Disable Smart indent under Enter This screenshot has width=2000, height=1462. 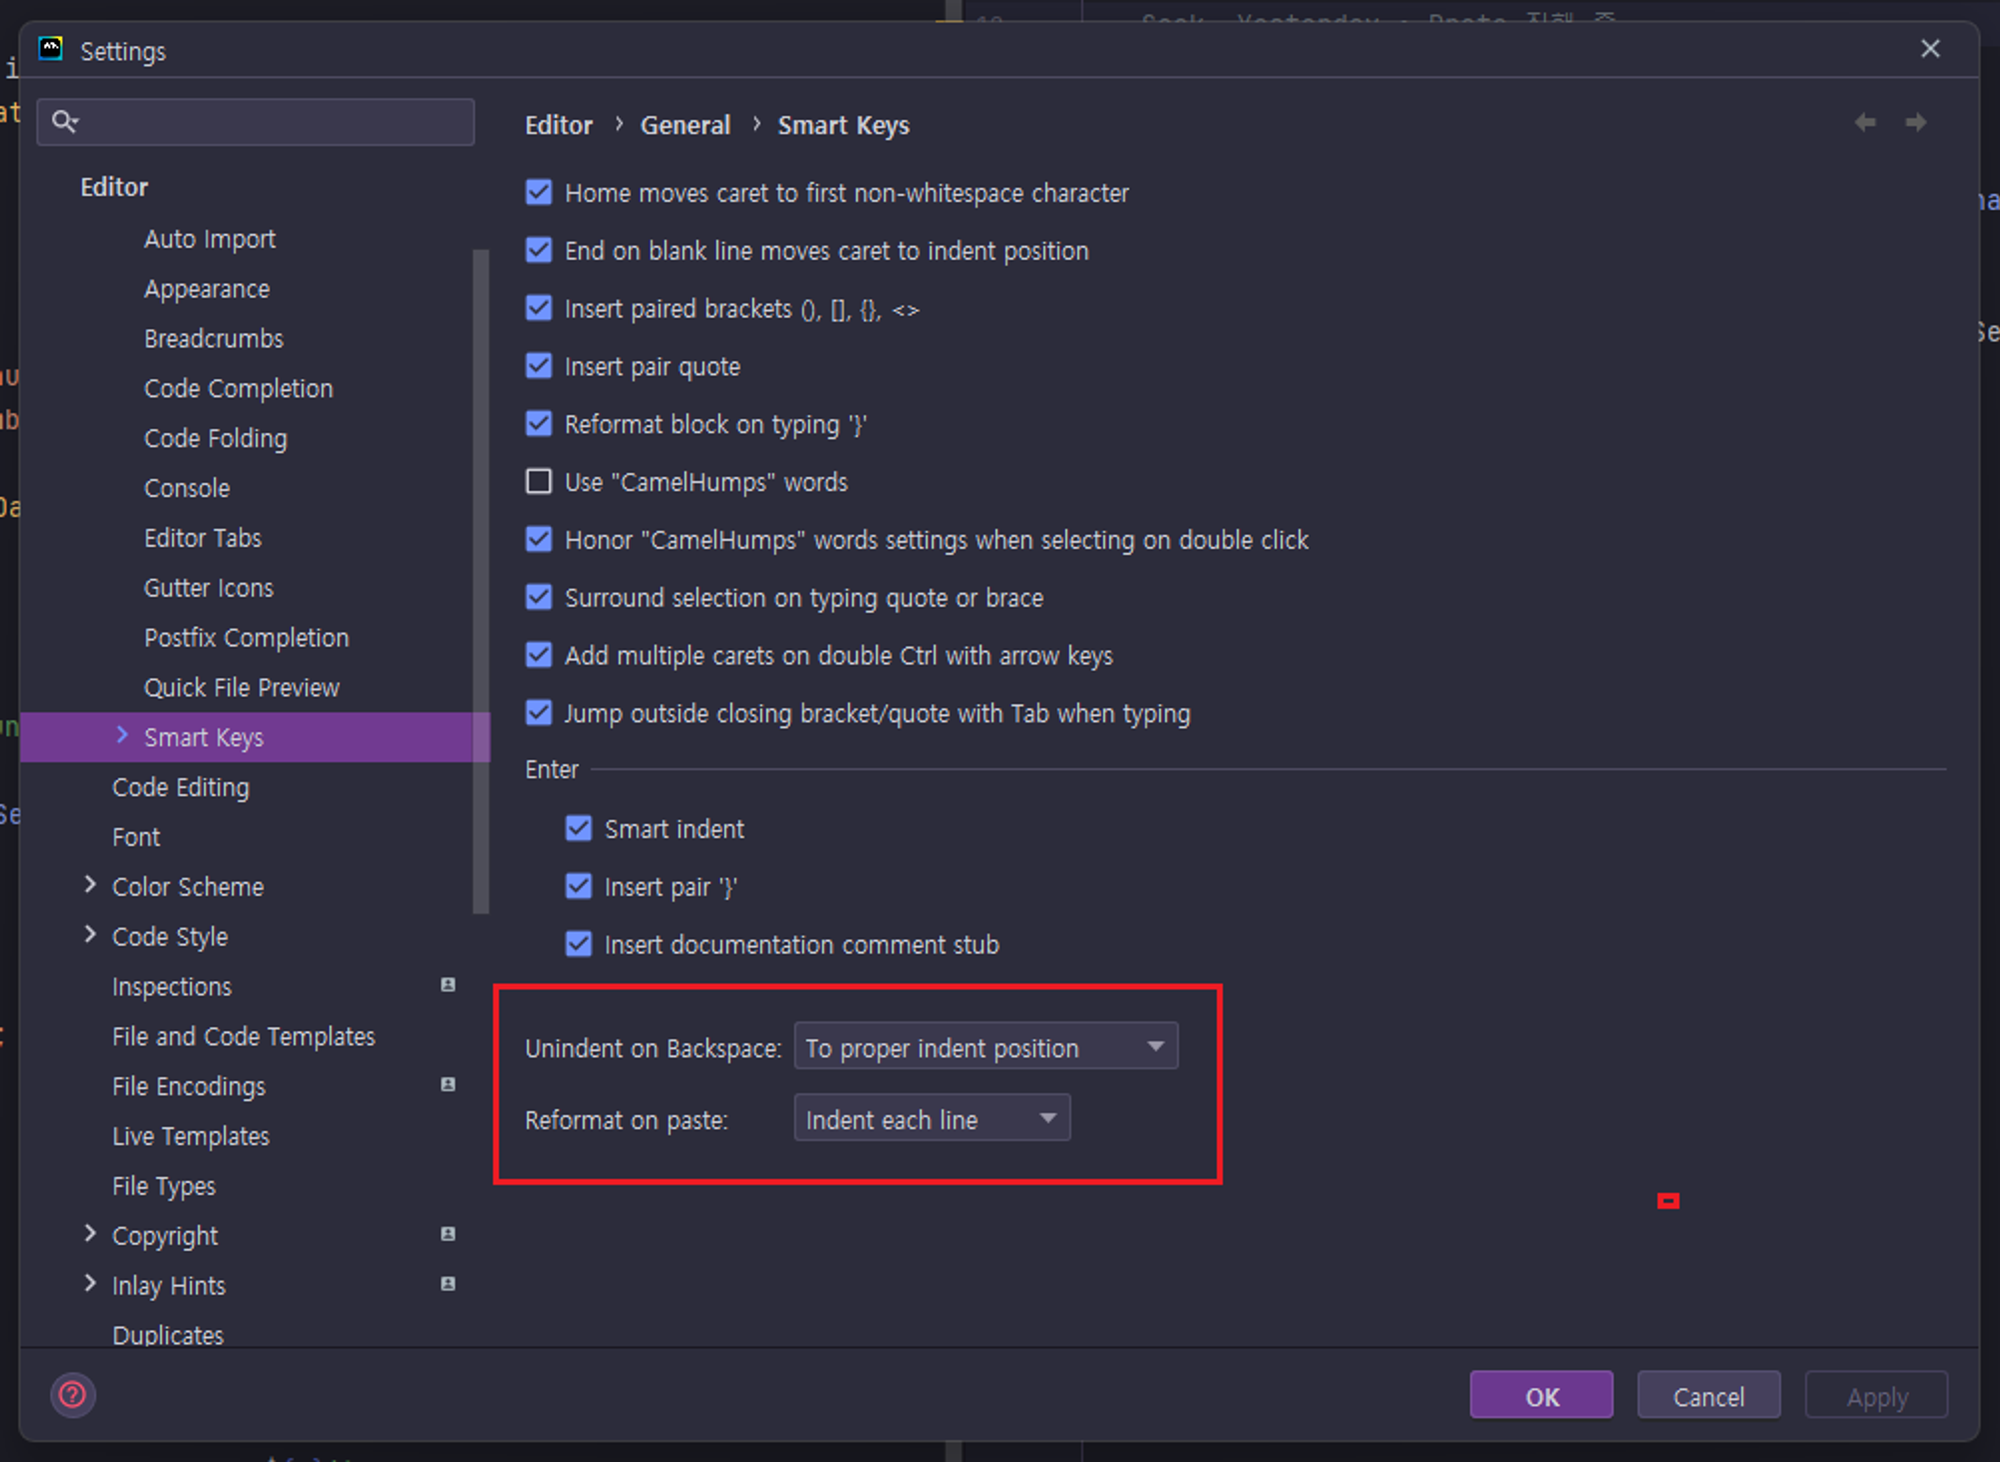point(579,828)
